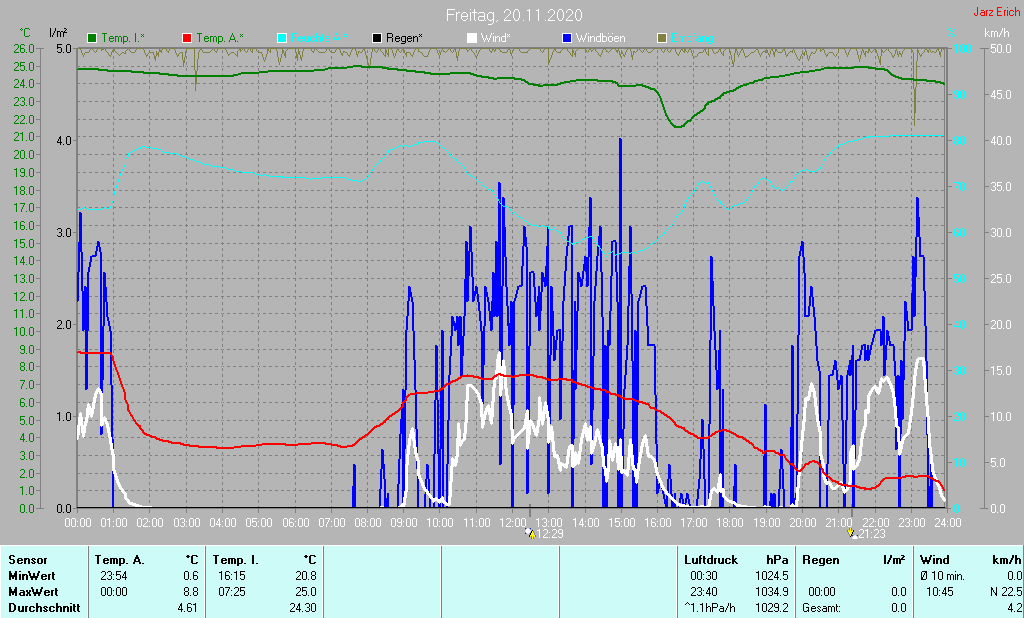1024x618 pixels.
Task: Click the cyan humidity legend swatch
Action: 282,38
